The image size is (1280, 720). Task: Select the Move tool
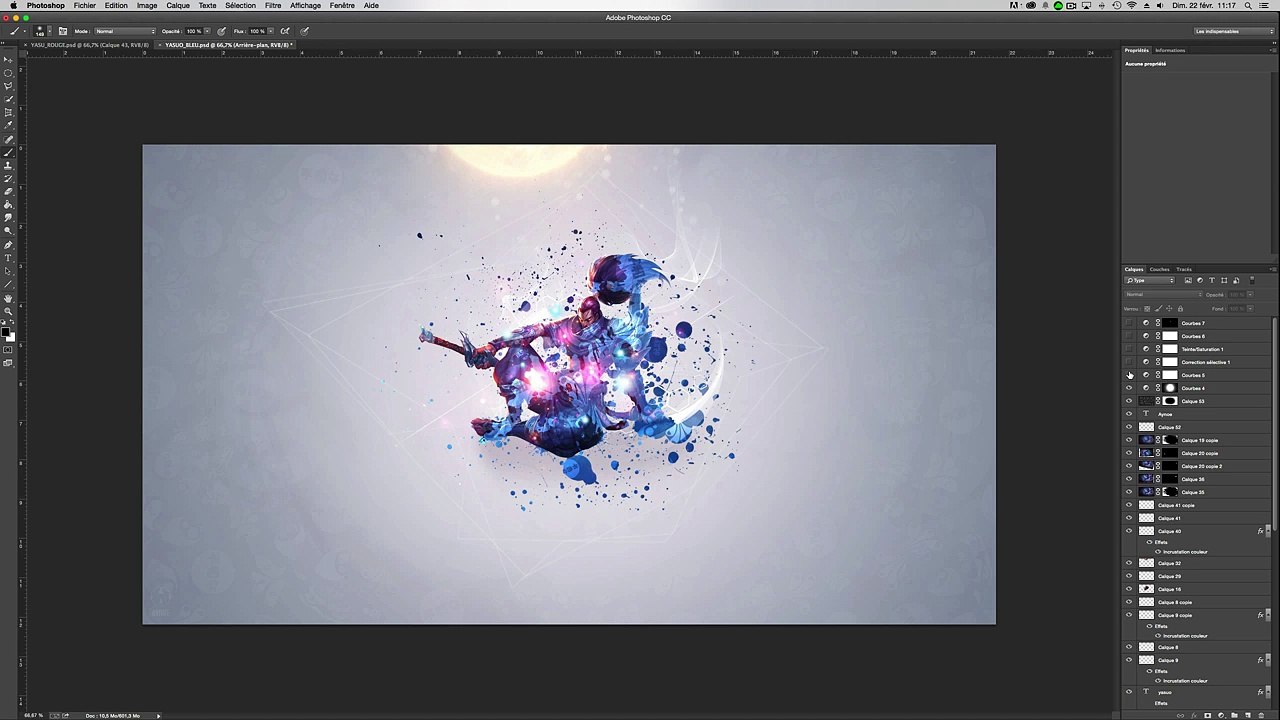8,60
